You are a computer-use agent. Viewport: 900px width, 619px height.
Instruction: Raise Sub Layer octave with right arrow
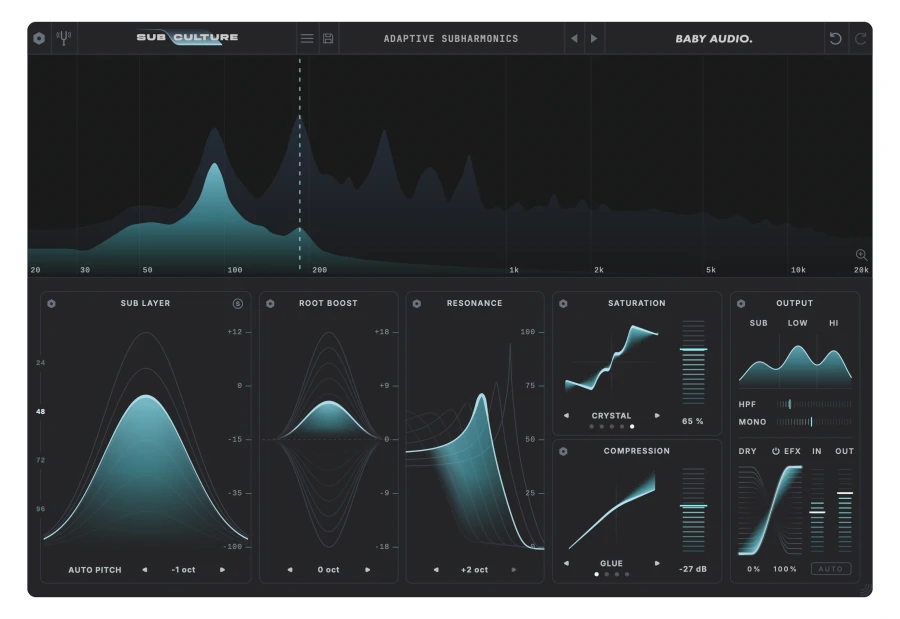[x=222, y=570]
